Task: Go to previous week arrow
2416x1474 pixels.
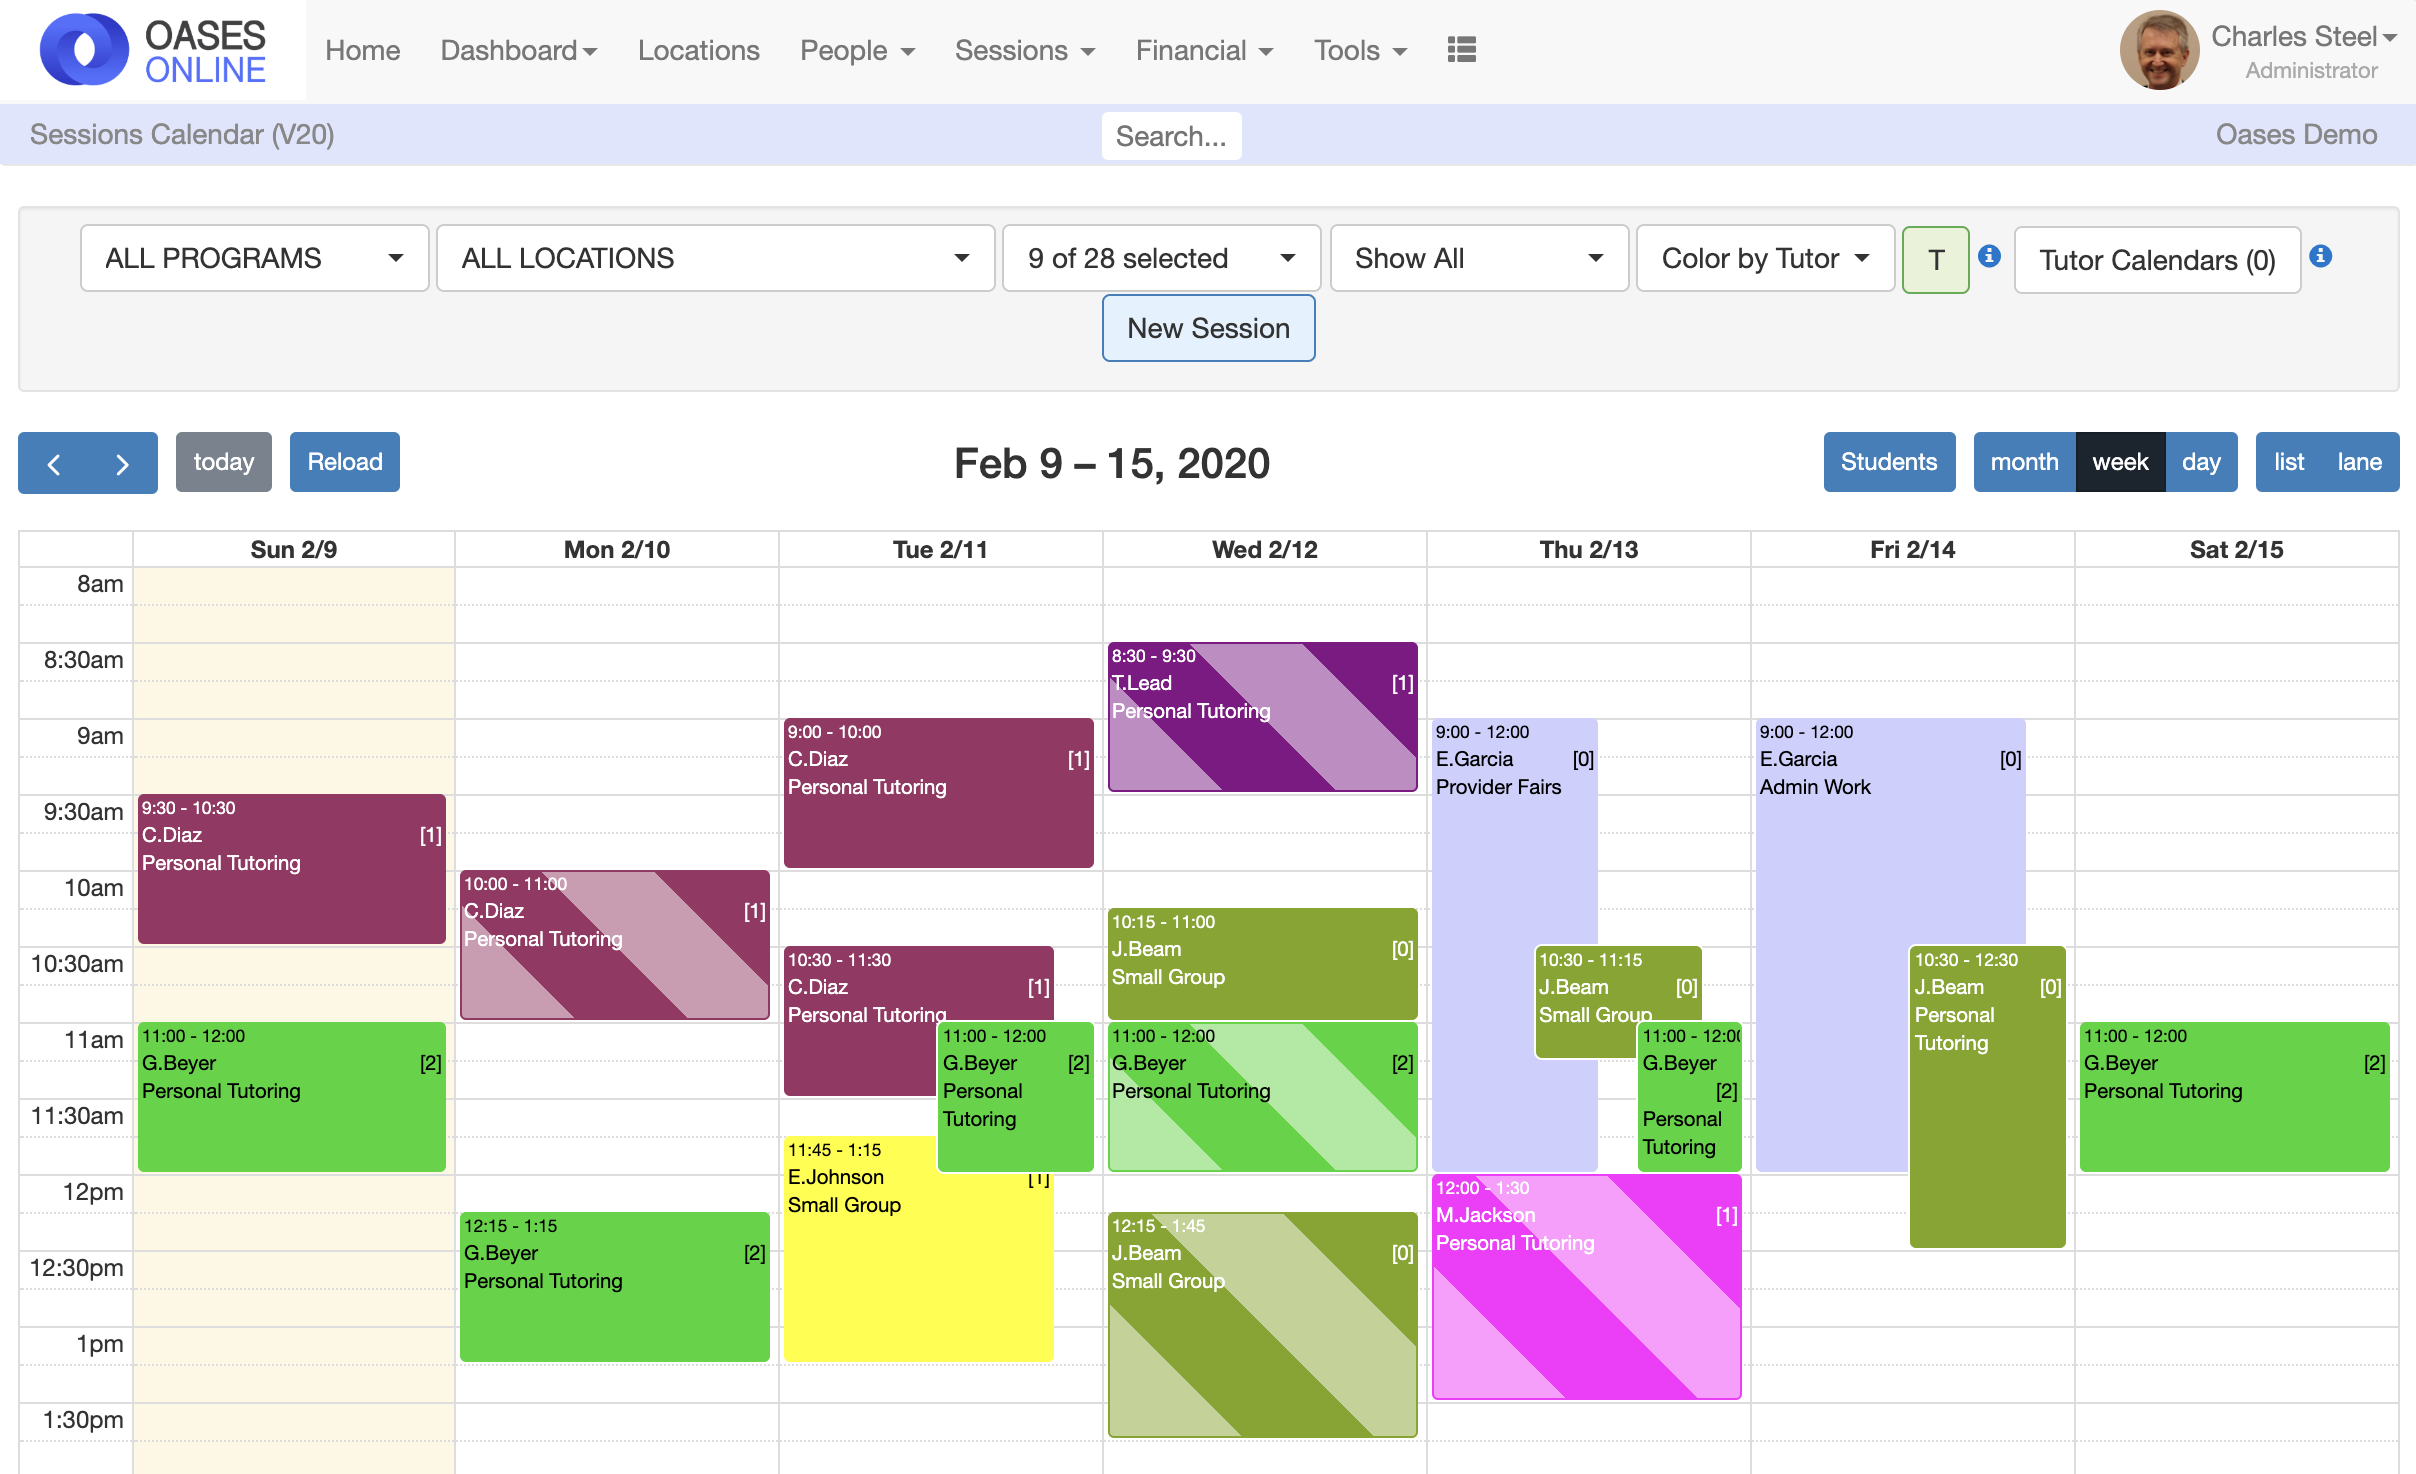Action: point(54,463)
